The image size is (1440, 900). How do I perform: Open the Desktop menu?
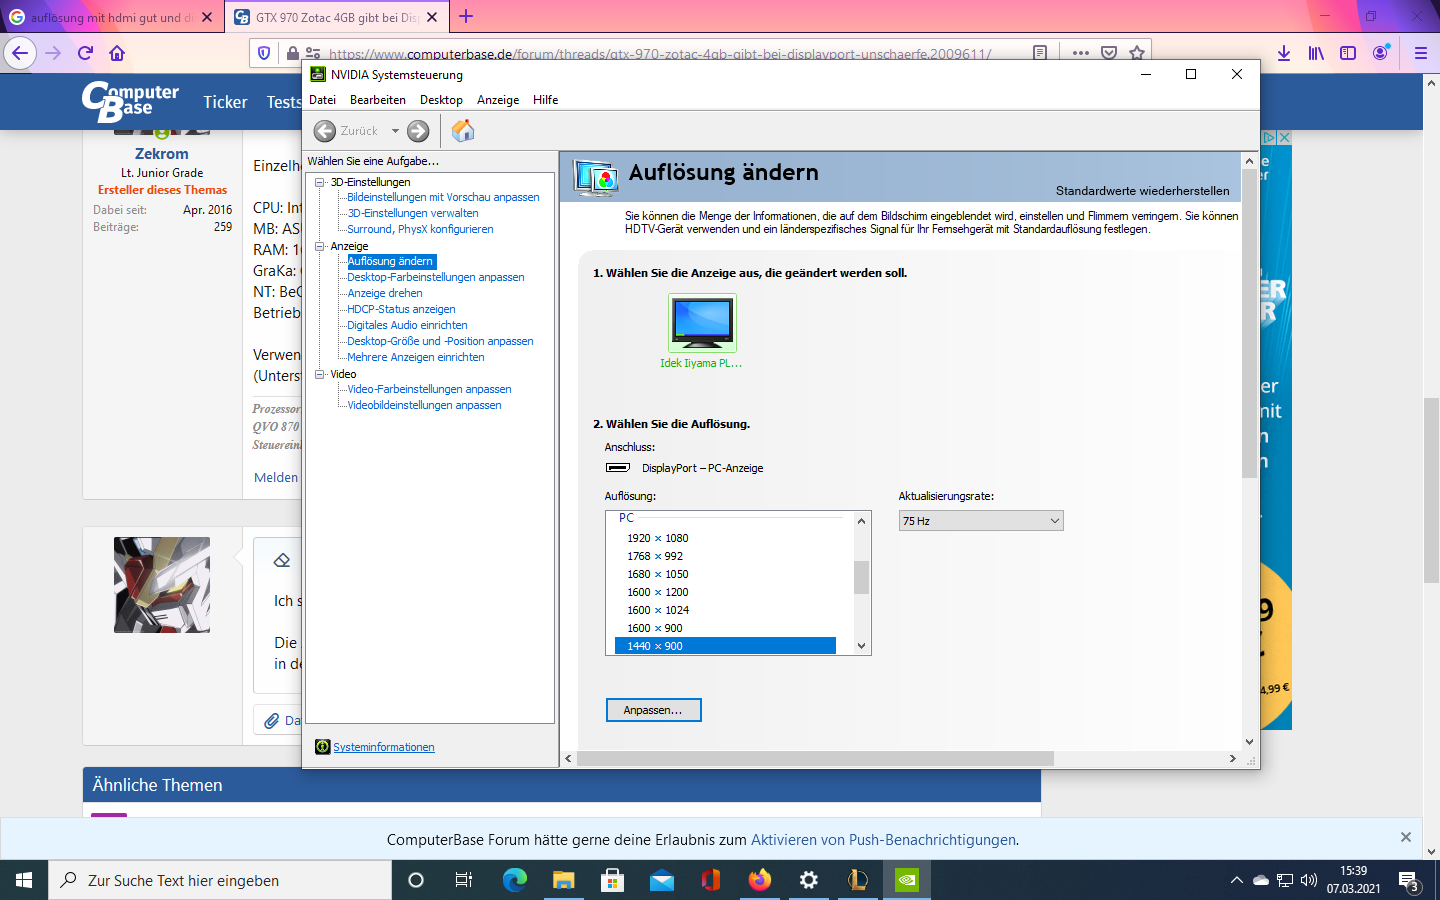coord(441,100)
